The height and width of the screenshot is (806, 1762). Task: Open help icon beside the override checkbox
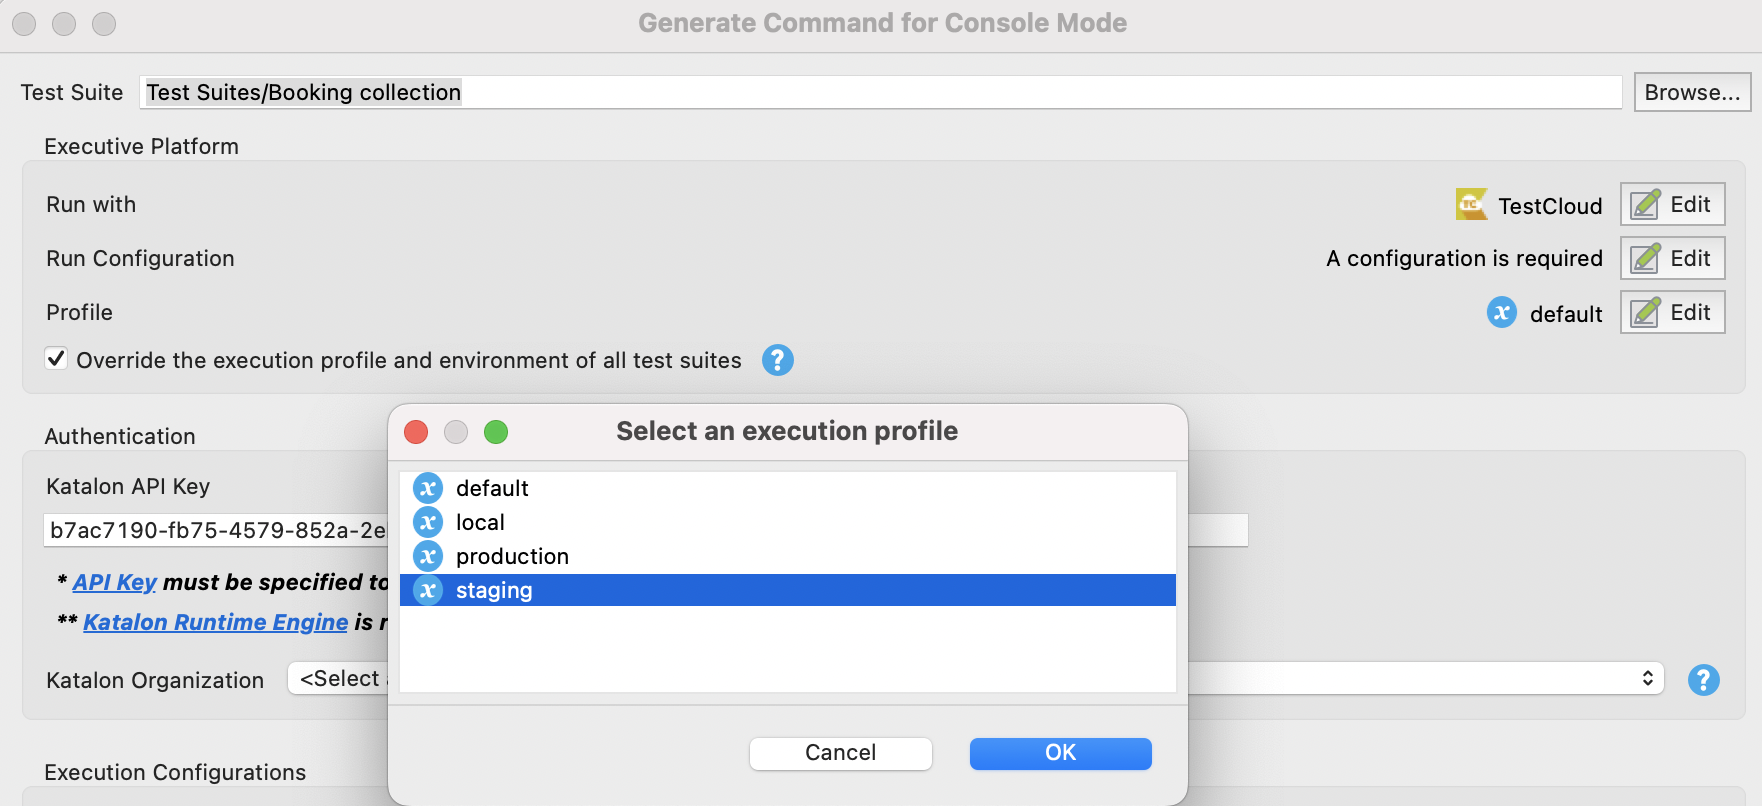click(x=778, y=360)
